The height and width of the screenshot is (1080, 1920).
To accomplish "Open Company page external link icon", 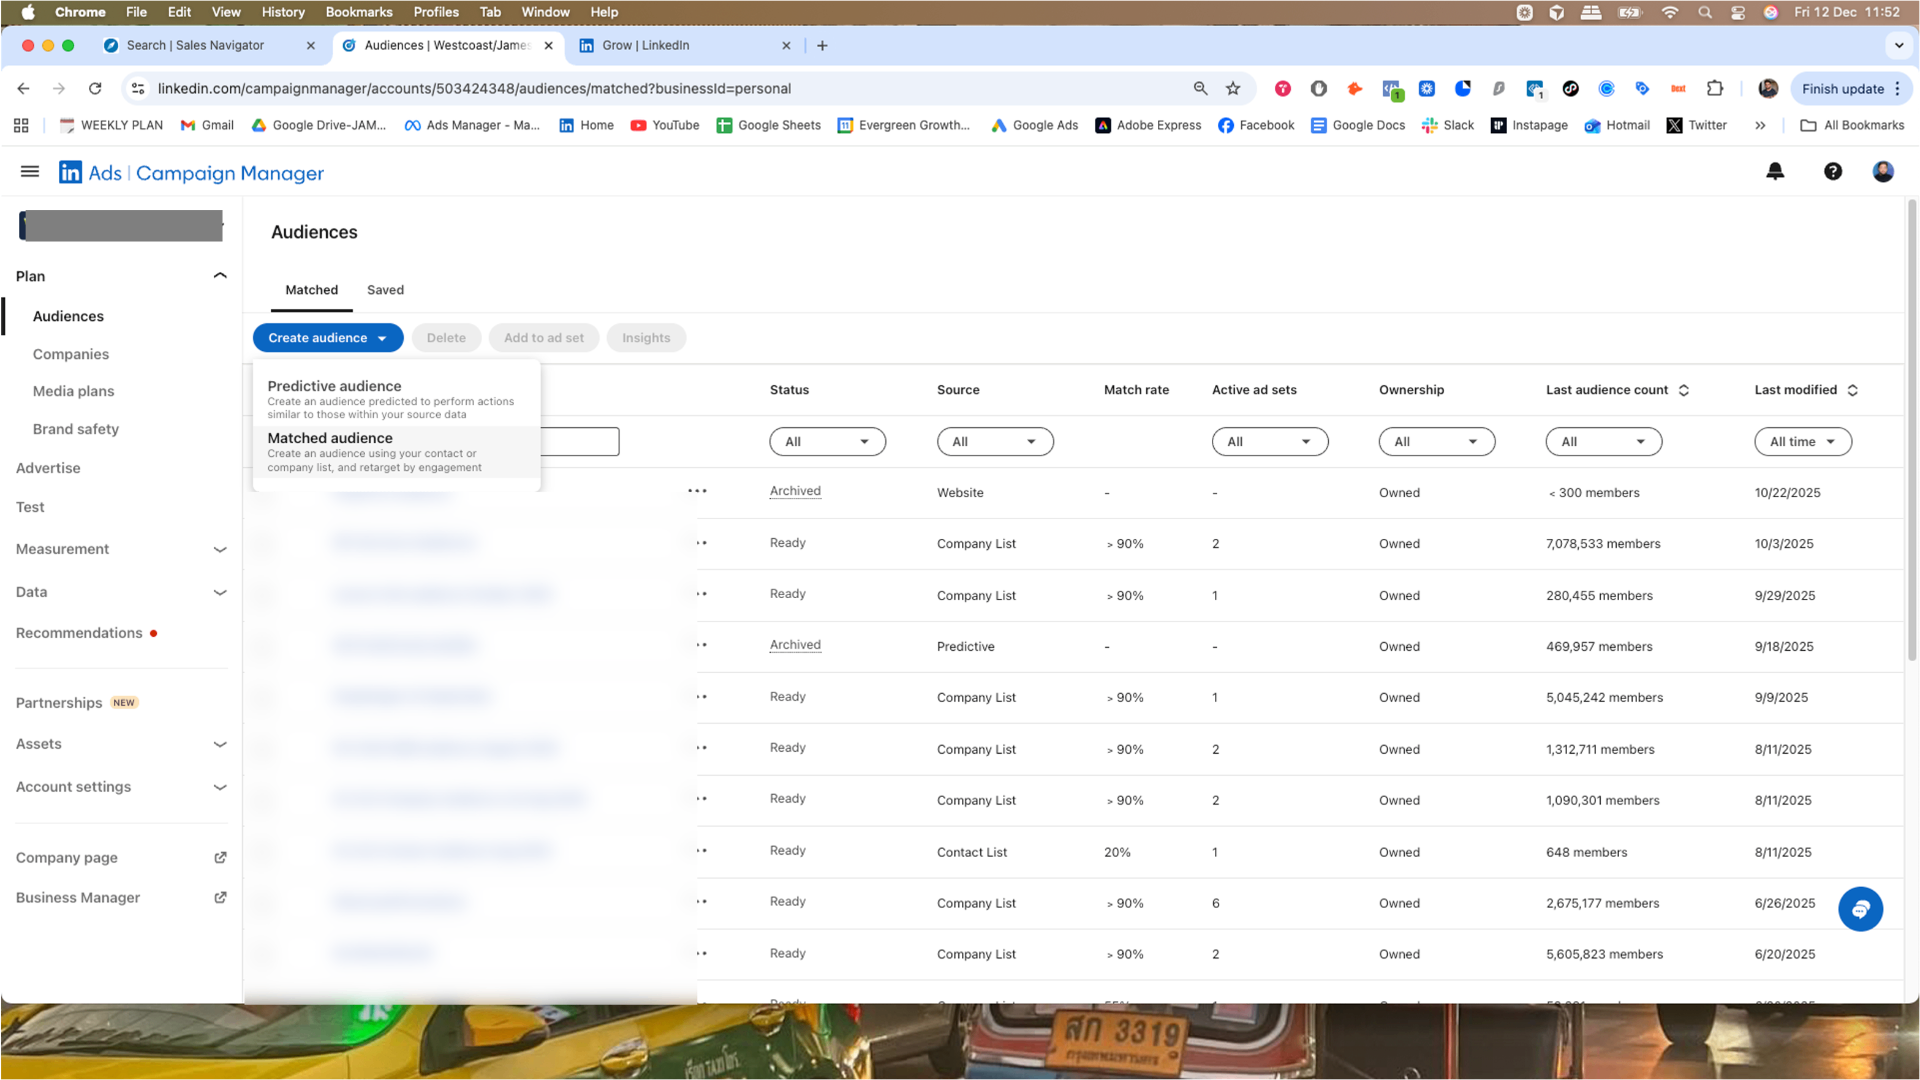I will (220, 857).
